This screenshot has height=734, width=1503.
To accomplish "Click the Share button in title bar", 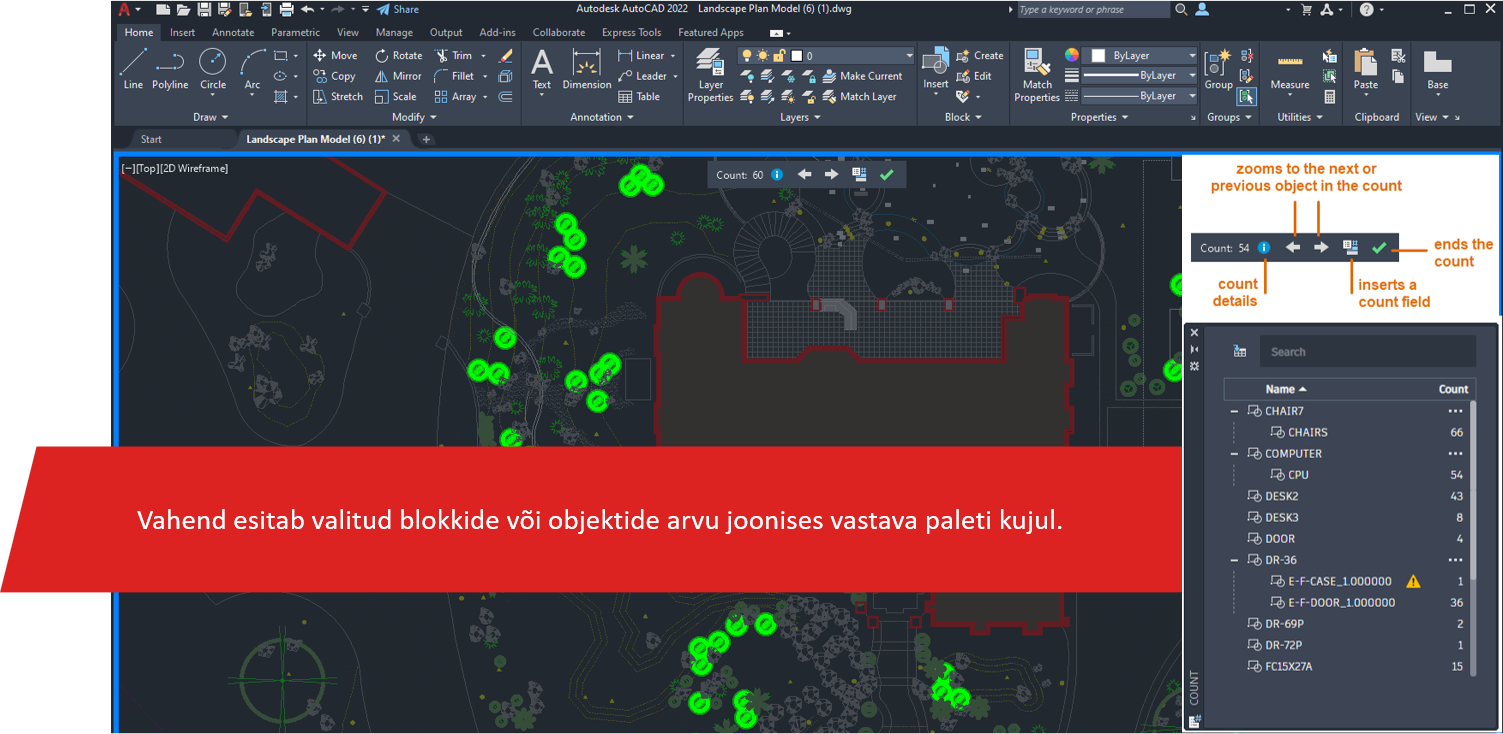I will 398,9.
